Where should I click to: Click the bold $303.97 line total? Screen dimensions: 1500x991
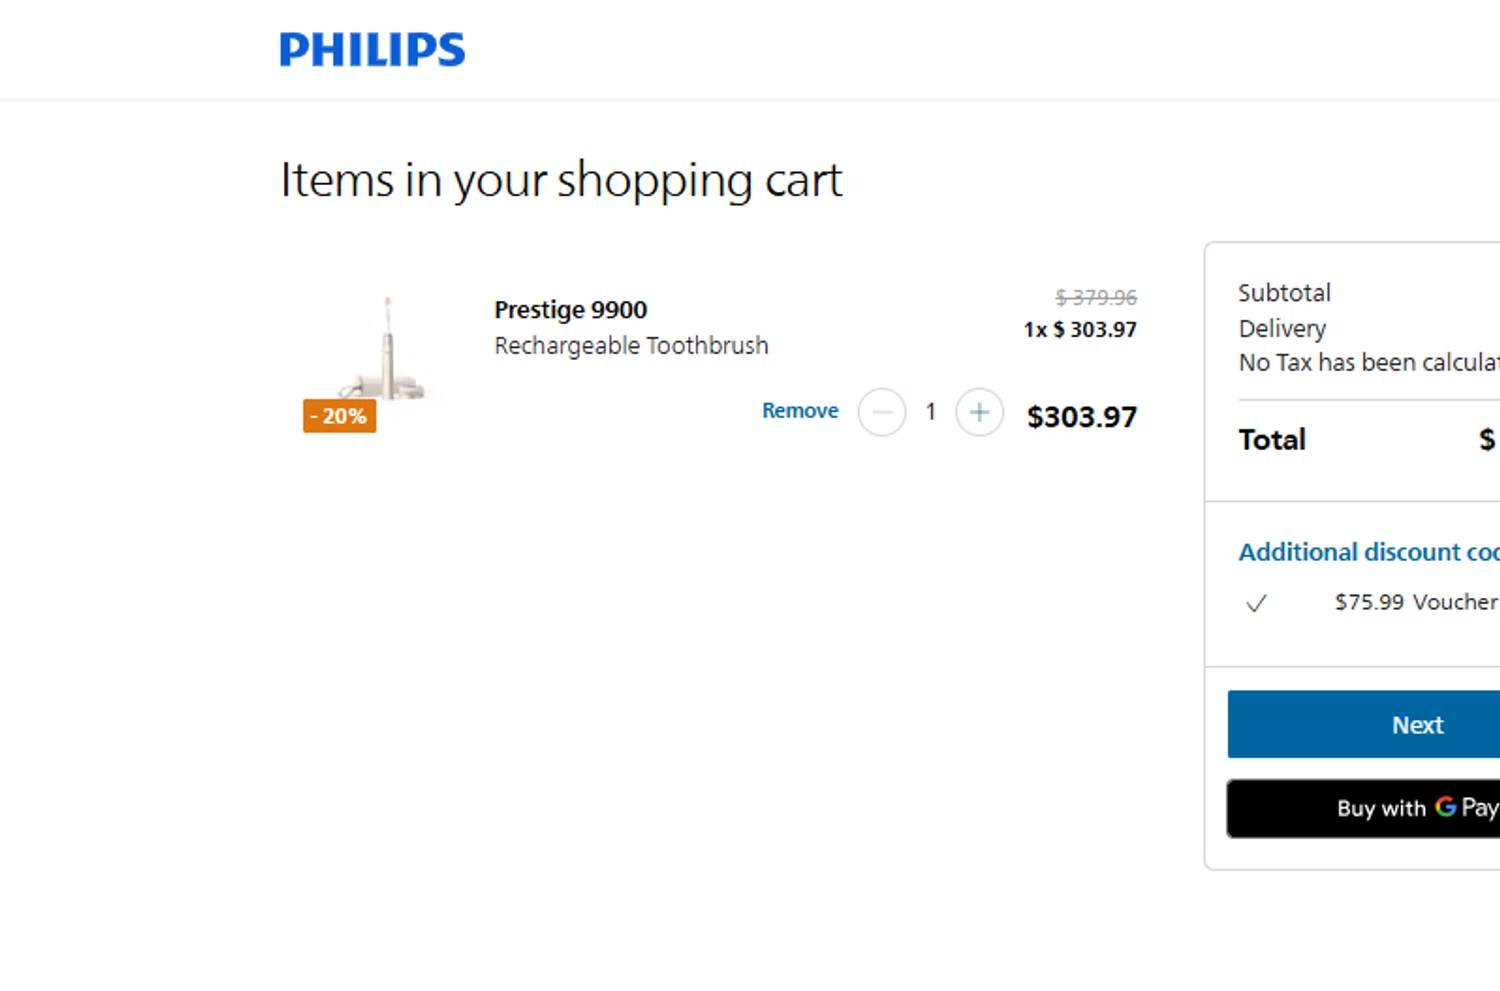[1081, 417]
